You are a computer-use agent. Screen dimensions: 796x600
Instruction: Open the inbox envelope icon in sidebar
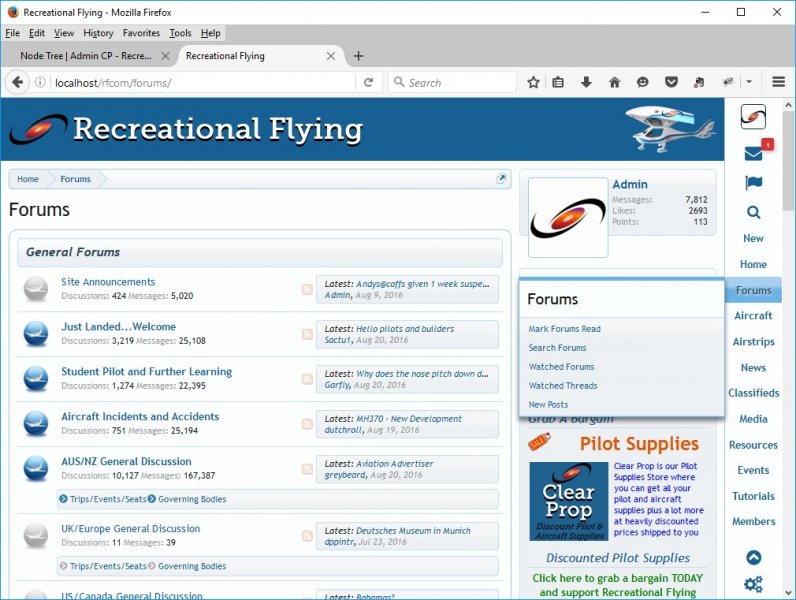click(753, 153)
